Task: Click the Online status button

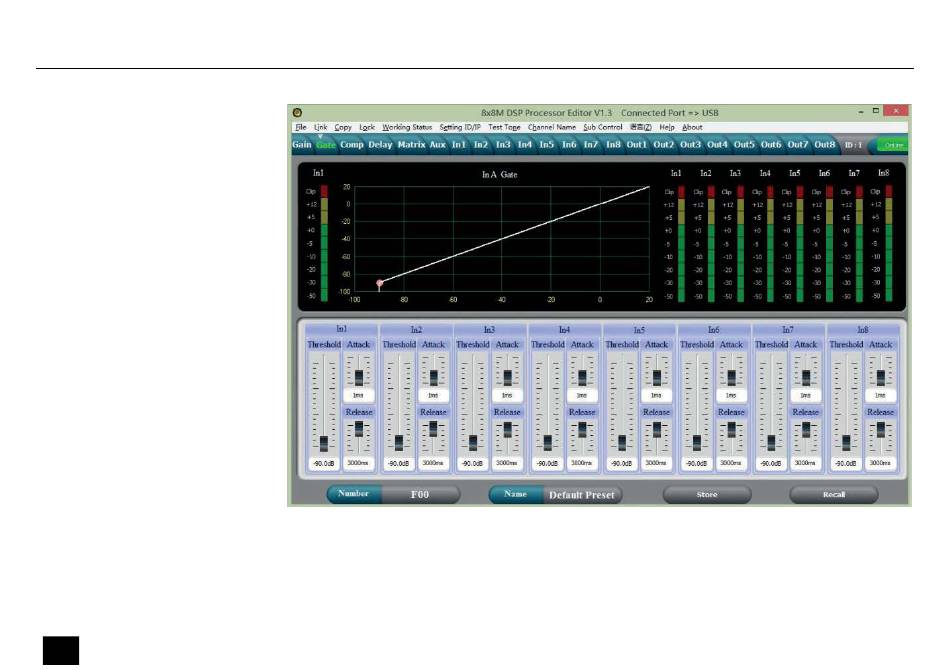Action: (x=892, y=145)
